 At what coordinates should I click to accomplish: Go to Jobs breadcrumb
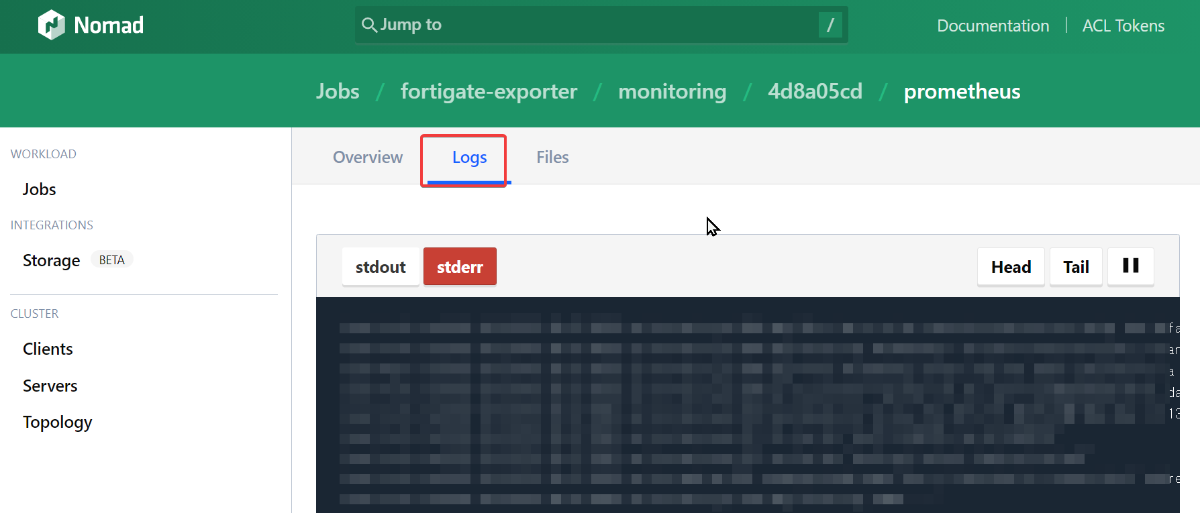click(338, 91)
